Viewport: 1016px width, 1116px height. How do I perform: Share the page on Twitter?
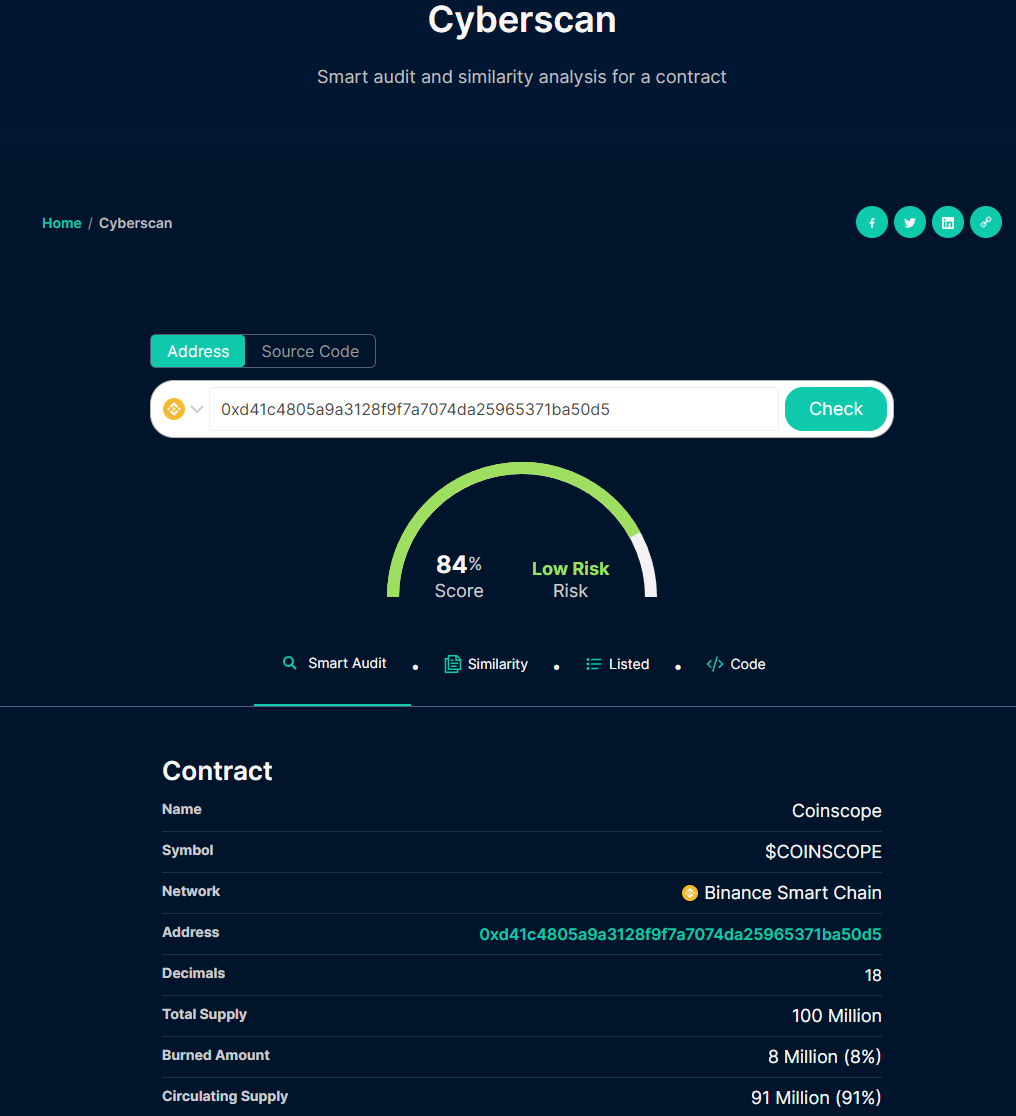909,223
